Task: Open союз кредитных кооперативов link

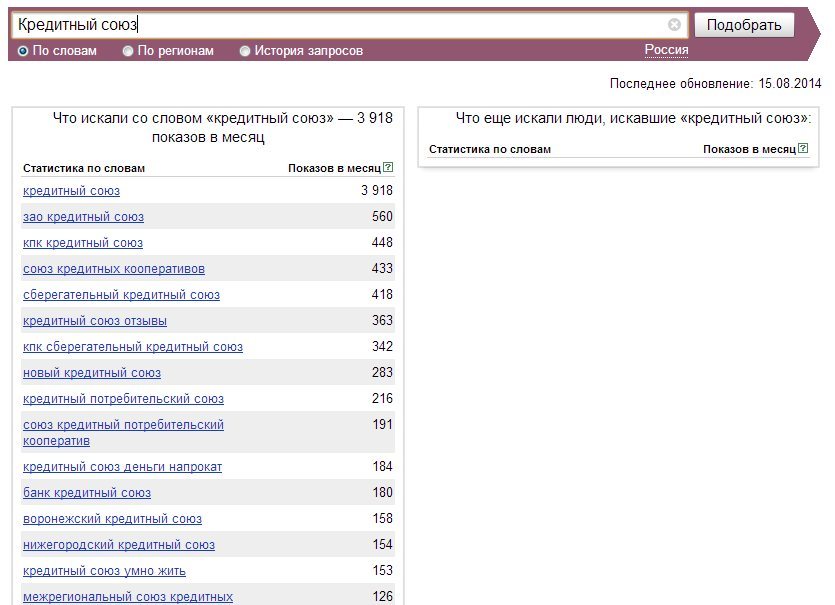Action: tap(114, 269)
